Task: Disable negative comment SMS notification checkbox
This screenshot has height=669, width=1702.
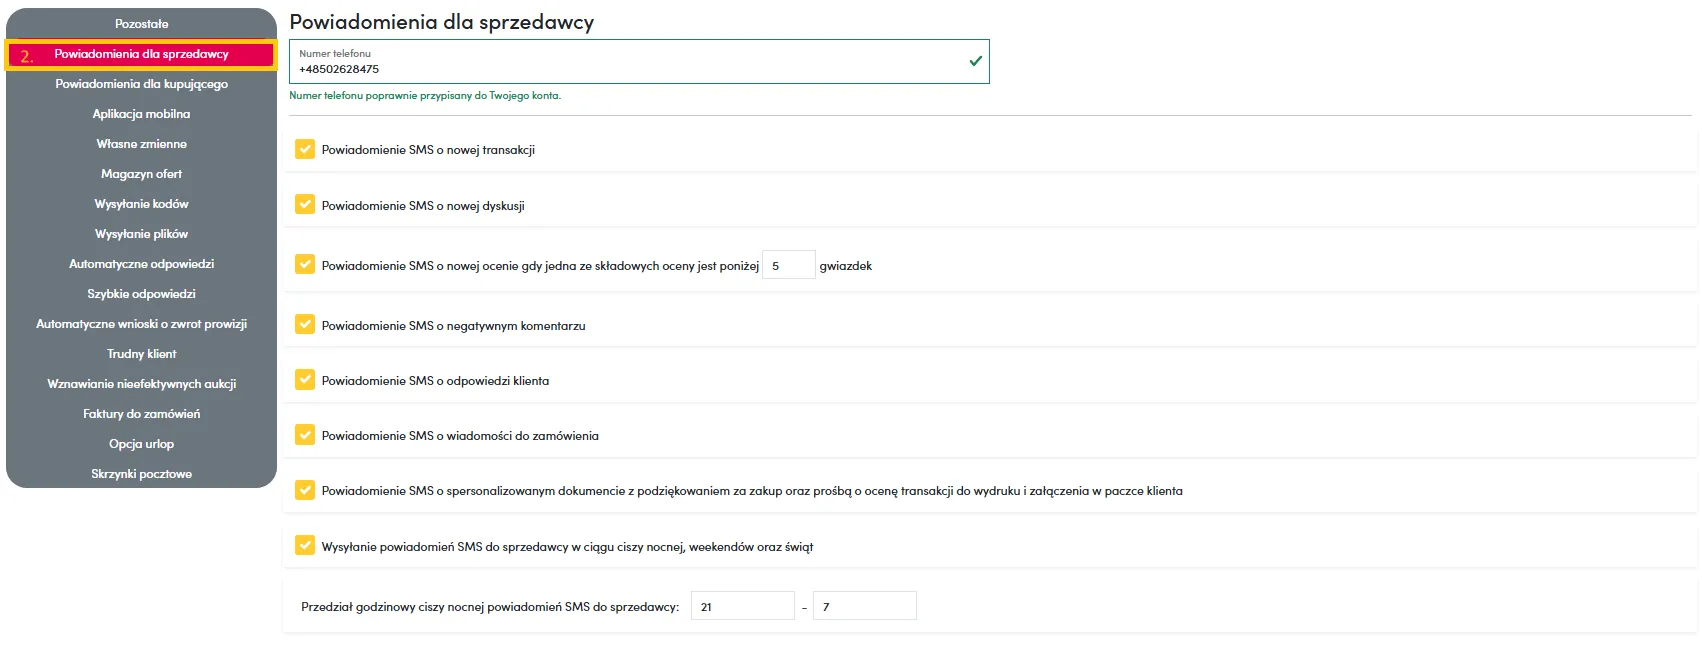Action: pos(305,325)
